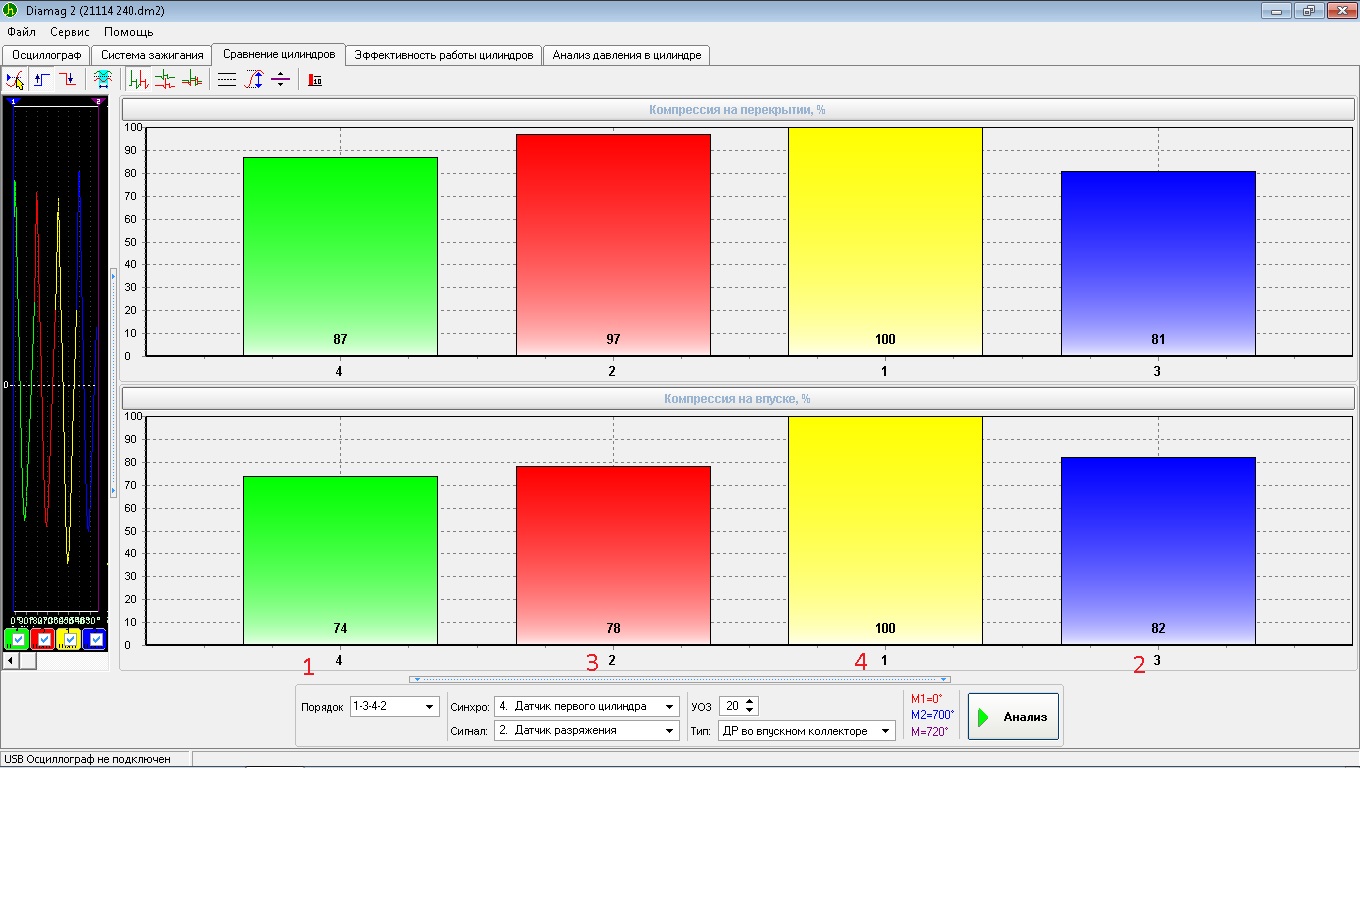Click the M1=0° marker readout
Image resolution: width=1360 pixels, height=900 pixels.
[x=927, y=699]
